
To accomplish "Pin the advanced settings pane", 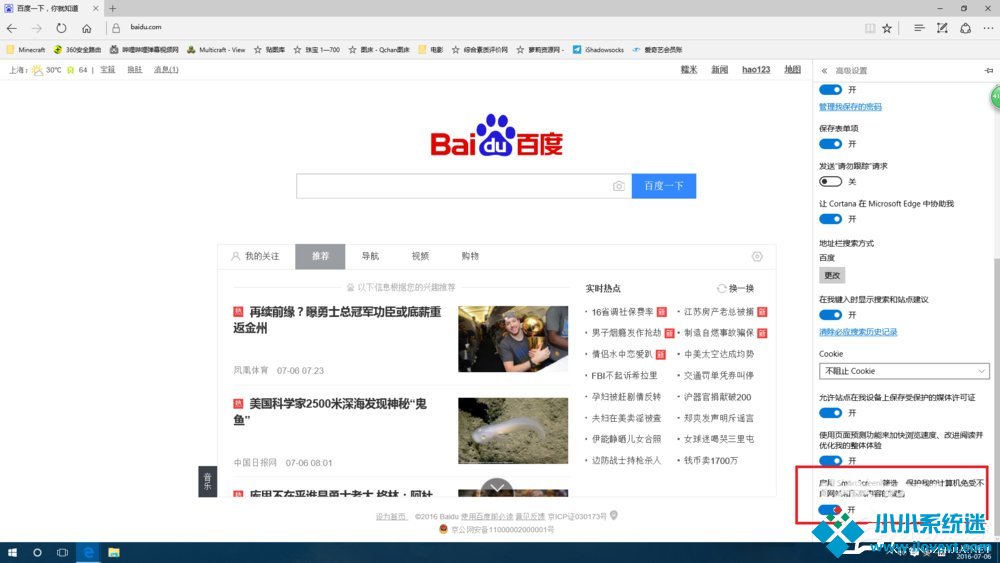I will (x=989, y=71).
